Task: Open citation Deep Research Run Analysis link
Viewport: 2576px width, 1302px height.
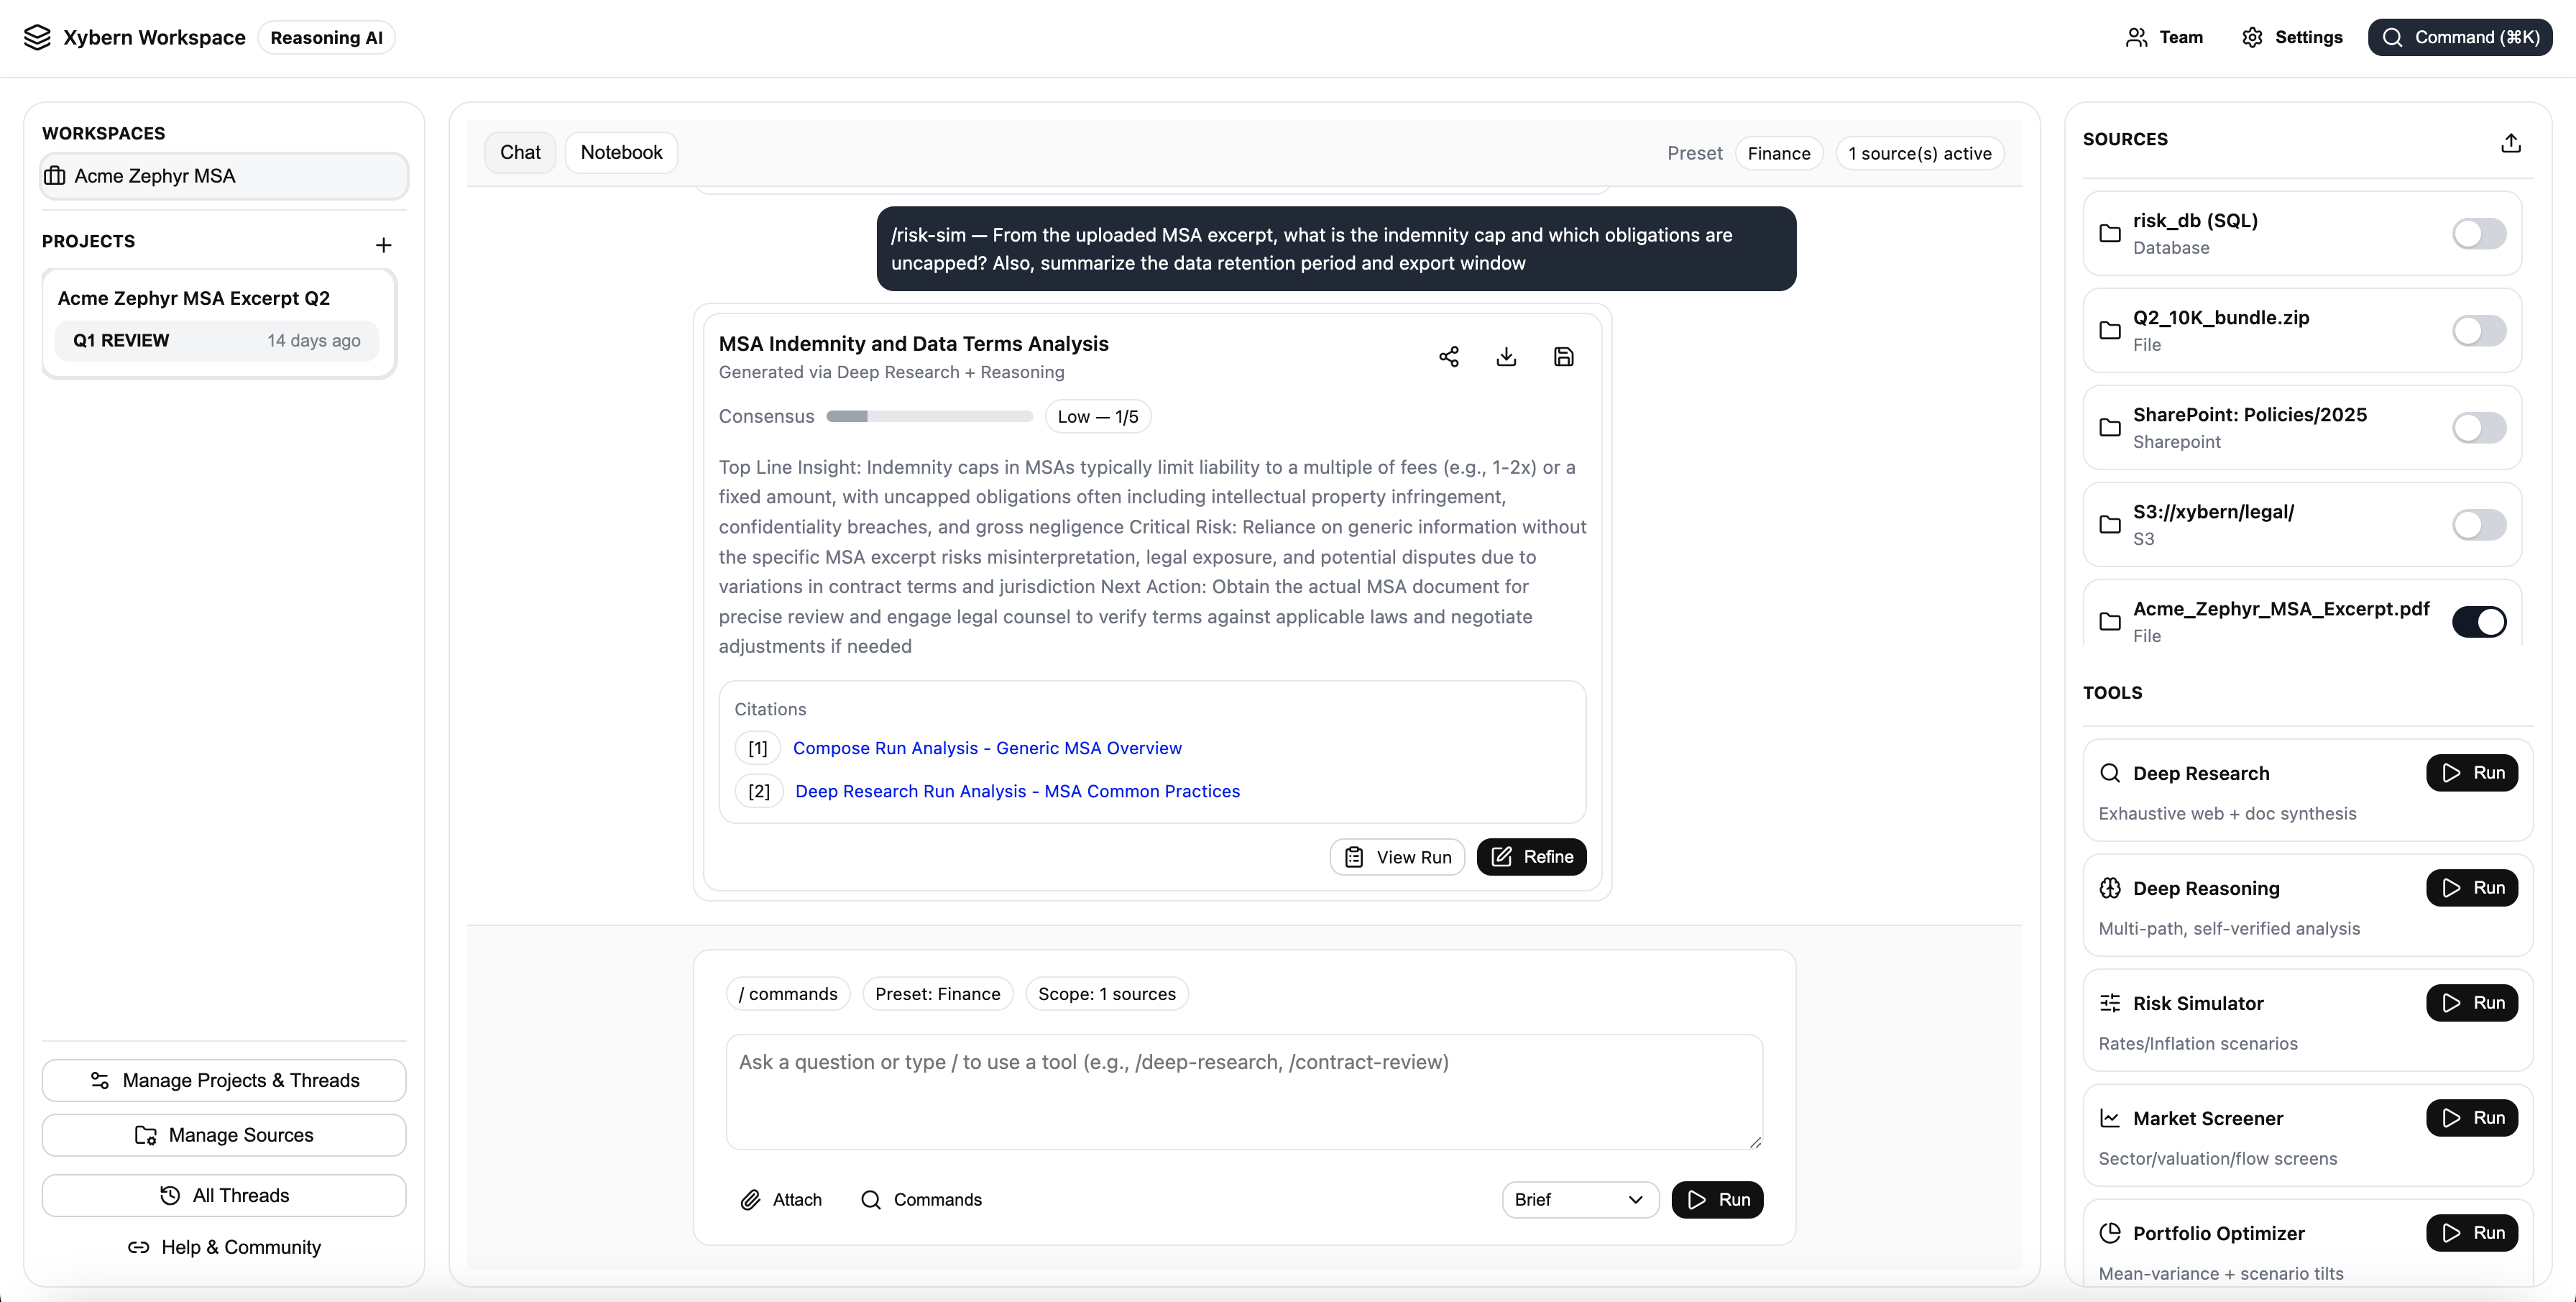Action: 1017,791
